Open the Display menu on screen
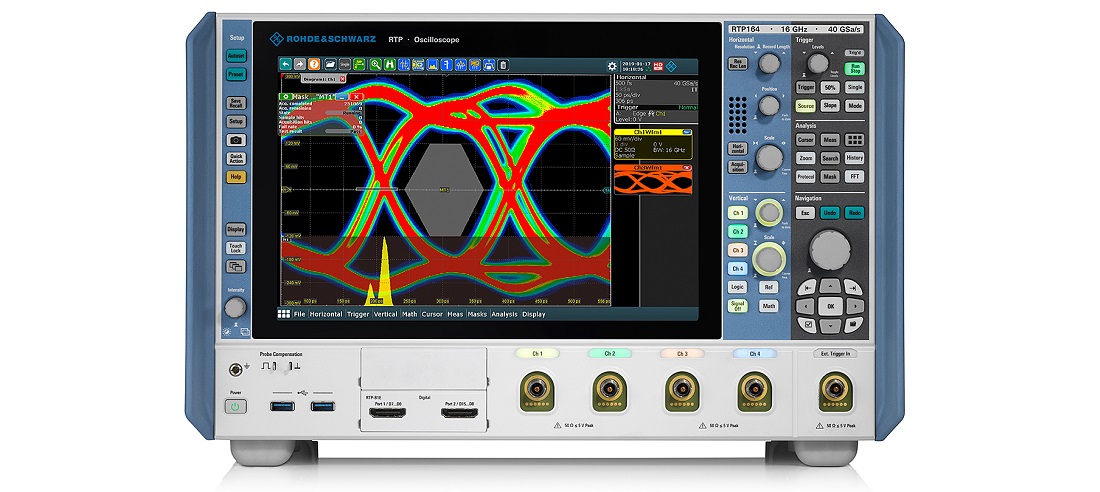This screenshot has height=492, width=1100. [x=534, y=314]
